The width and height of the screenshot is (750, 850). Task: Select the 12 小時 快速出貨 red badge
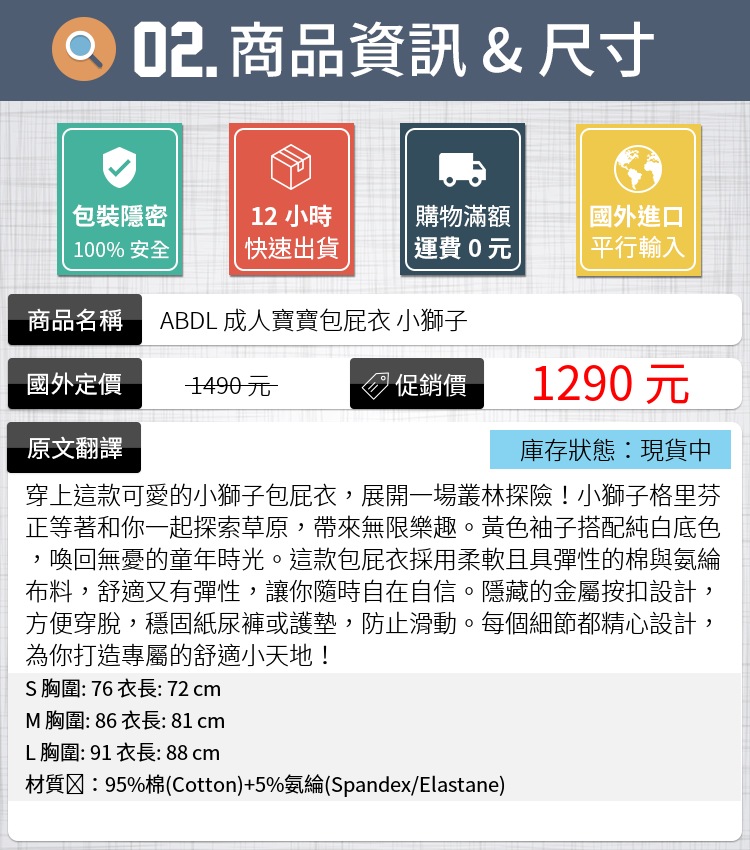292,199
